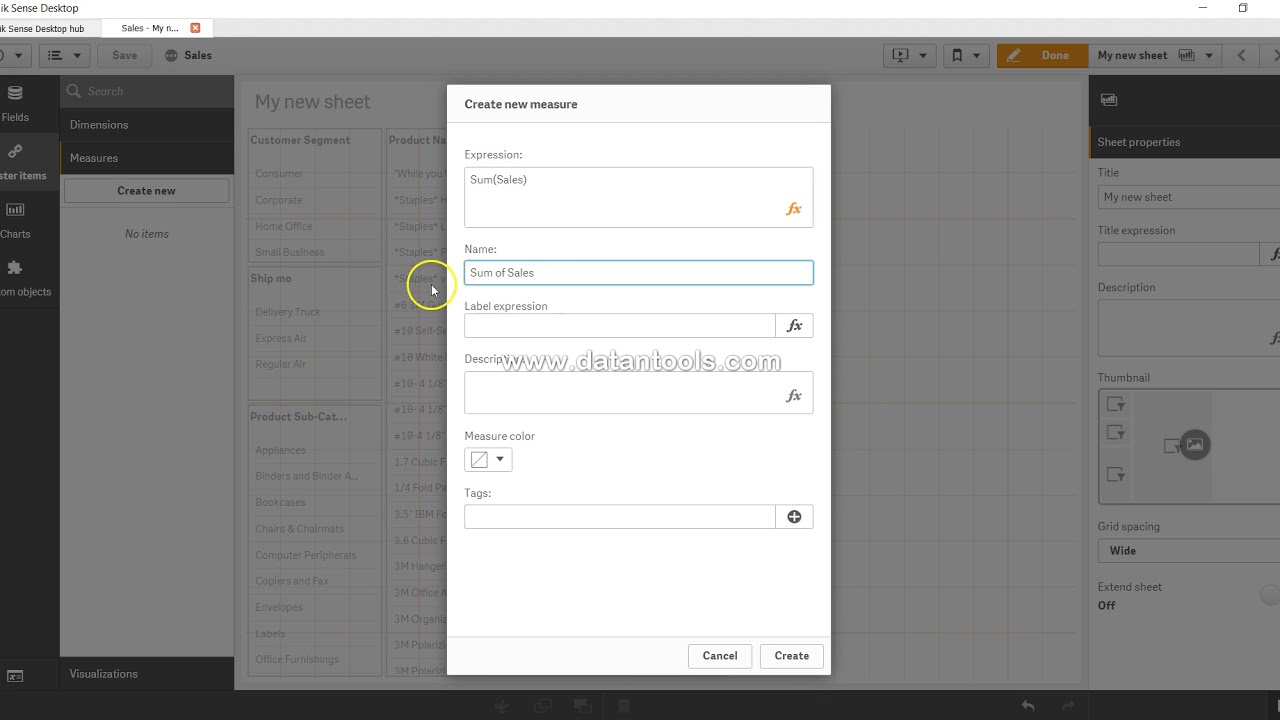Click the Cancel button in dialog
The height and width of the screenshot is (720, 1280).
click(720, 656)
